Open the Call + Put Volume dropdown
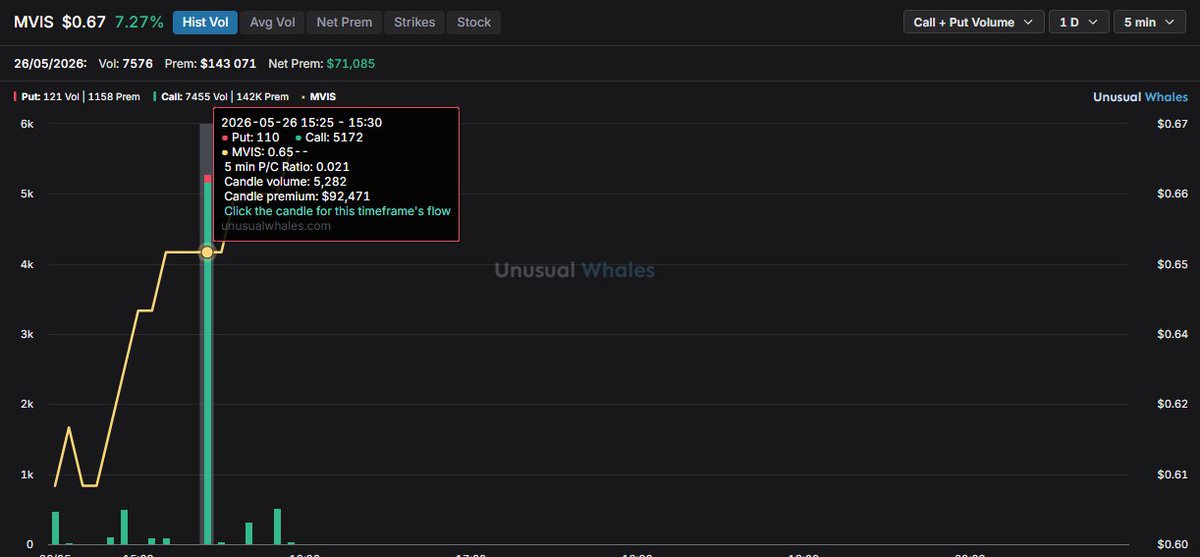The image size is (1200, 557). [974, 22]
